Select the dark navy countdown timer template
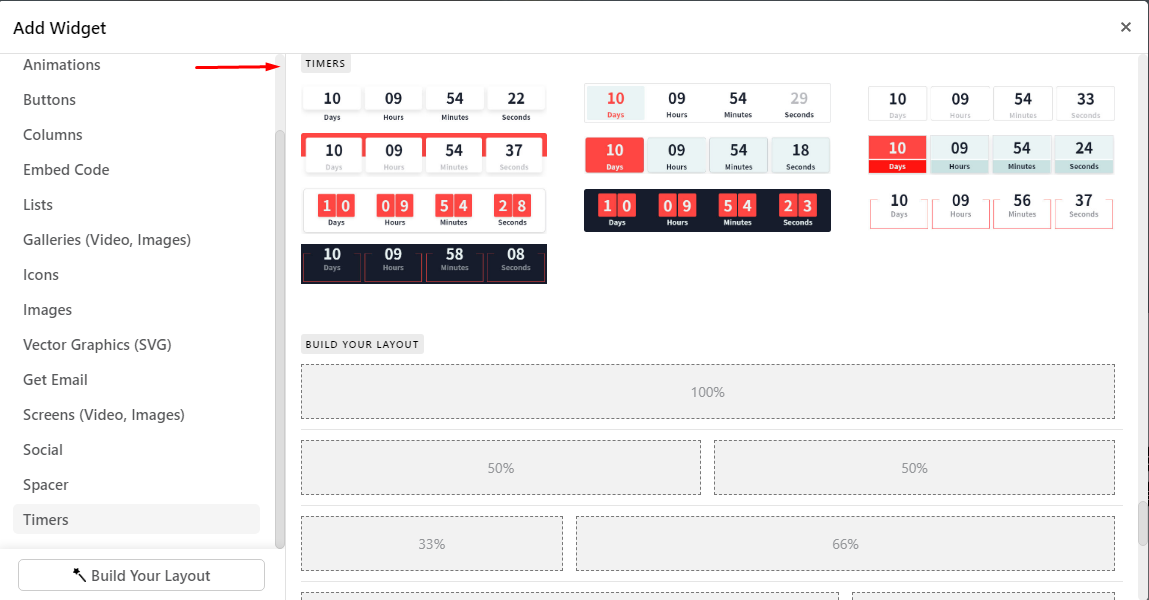This screenshot has width=1149, height=600. pyautogui.click(x=707, y=210)
